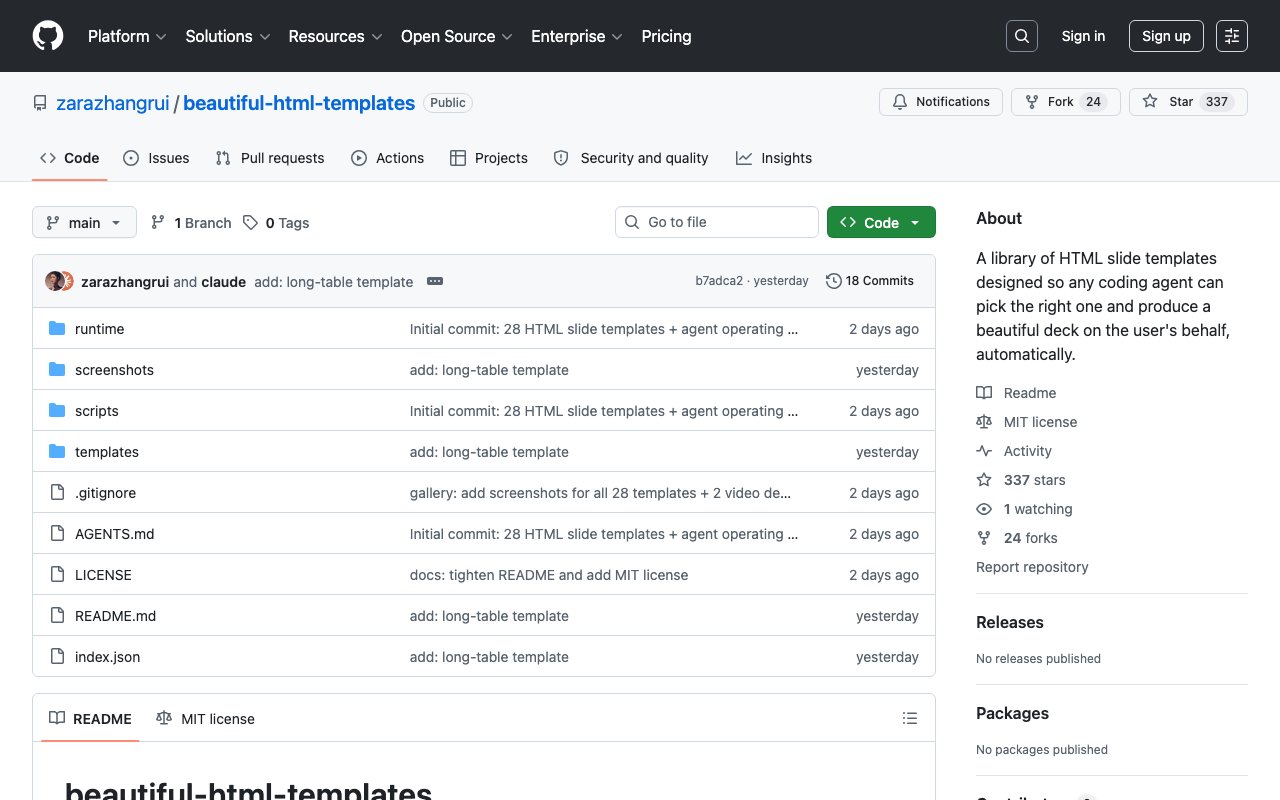Expand the Solutions menu

click(228, 36)
